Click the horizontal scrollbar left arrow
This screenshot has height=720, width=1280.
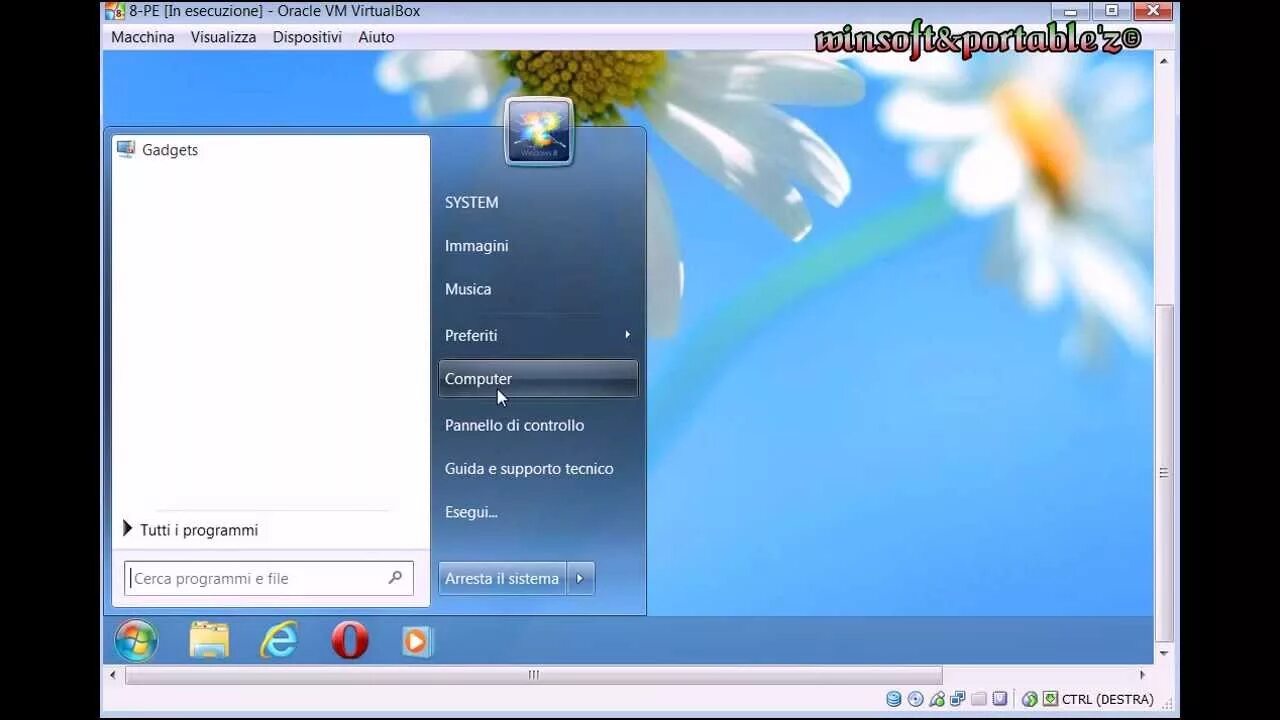112,675
